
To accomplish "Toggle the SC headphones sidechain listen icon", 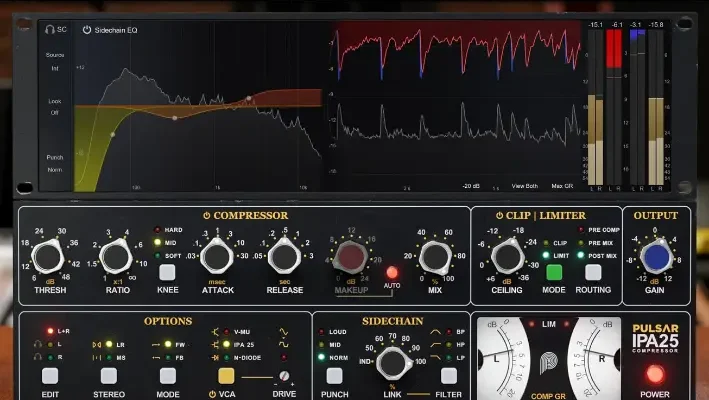I will 50,30.
